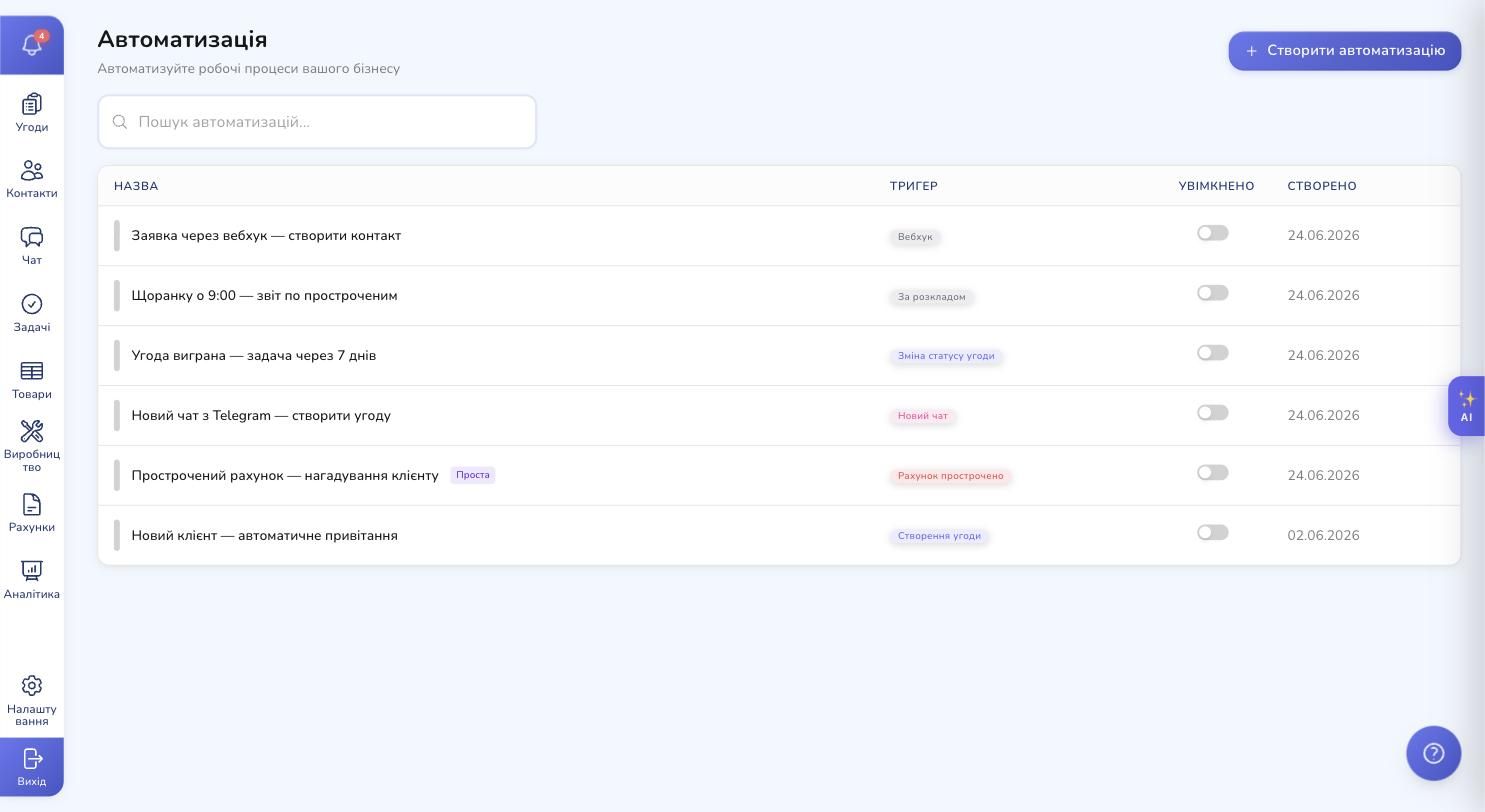Click the СТВОРЕНО column header

[1322, 186]
